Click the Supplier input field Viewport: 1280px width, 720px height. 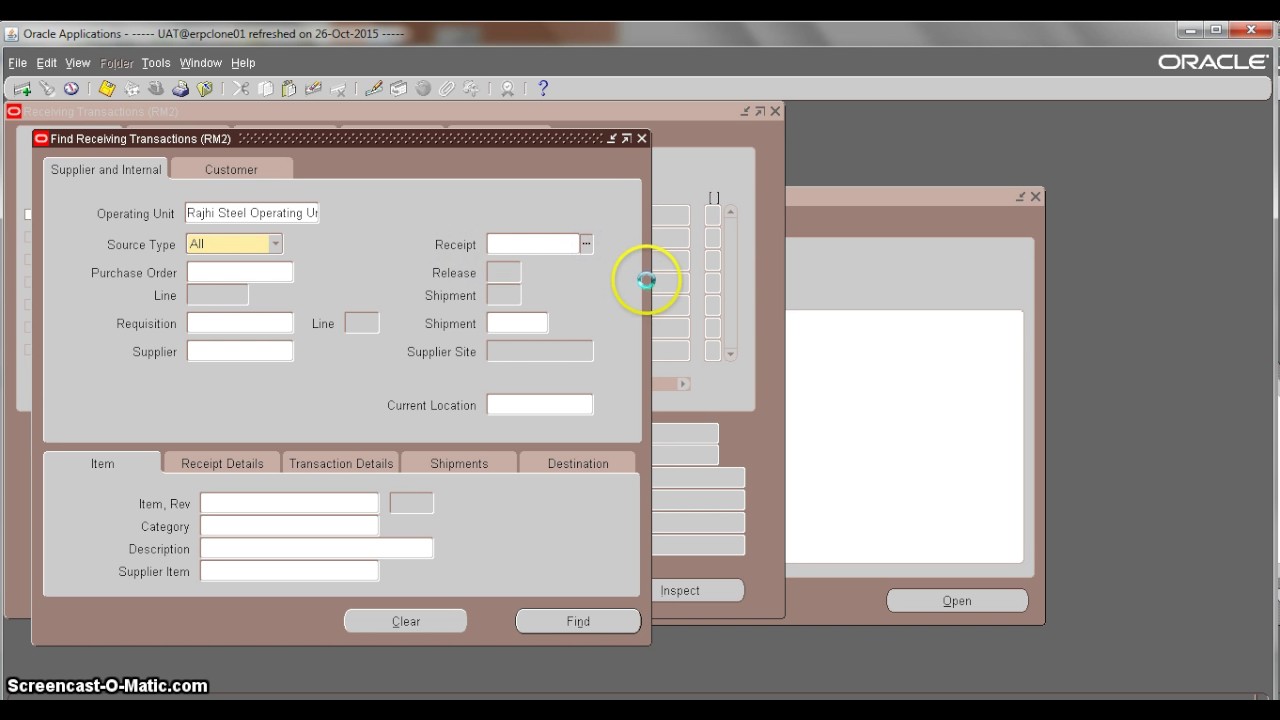[x=240, y=351]
